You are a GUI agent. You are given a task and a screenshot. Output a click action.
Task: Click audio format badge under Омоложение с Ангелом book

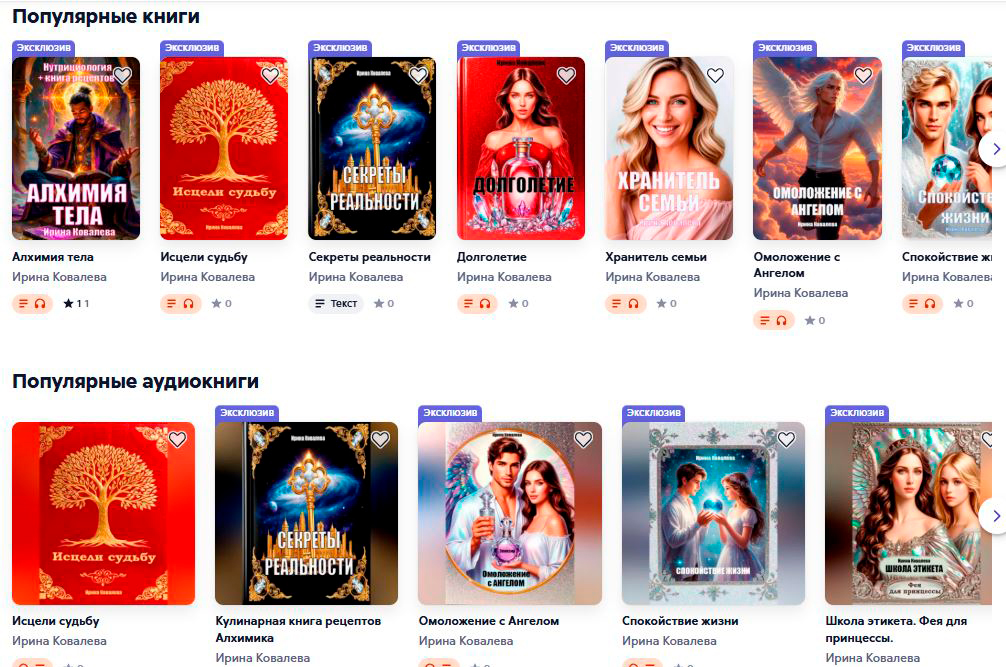click(774, 320)
